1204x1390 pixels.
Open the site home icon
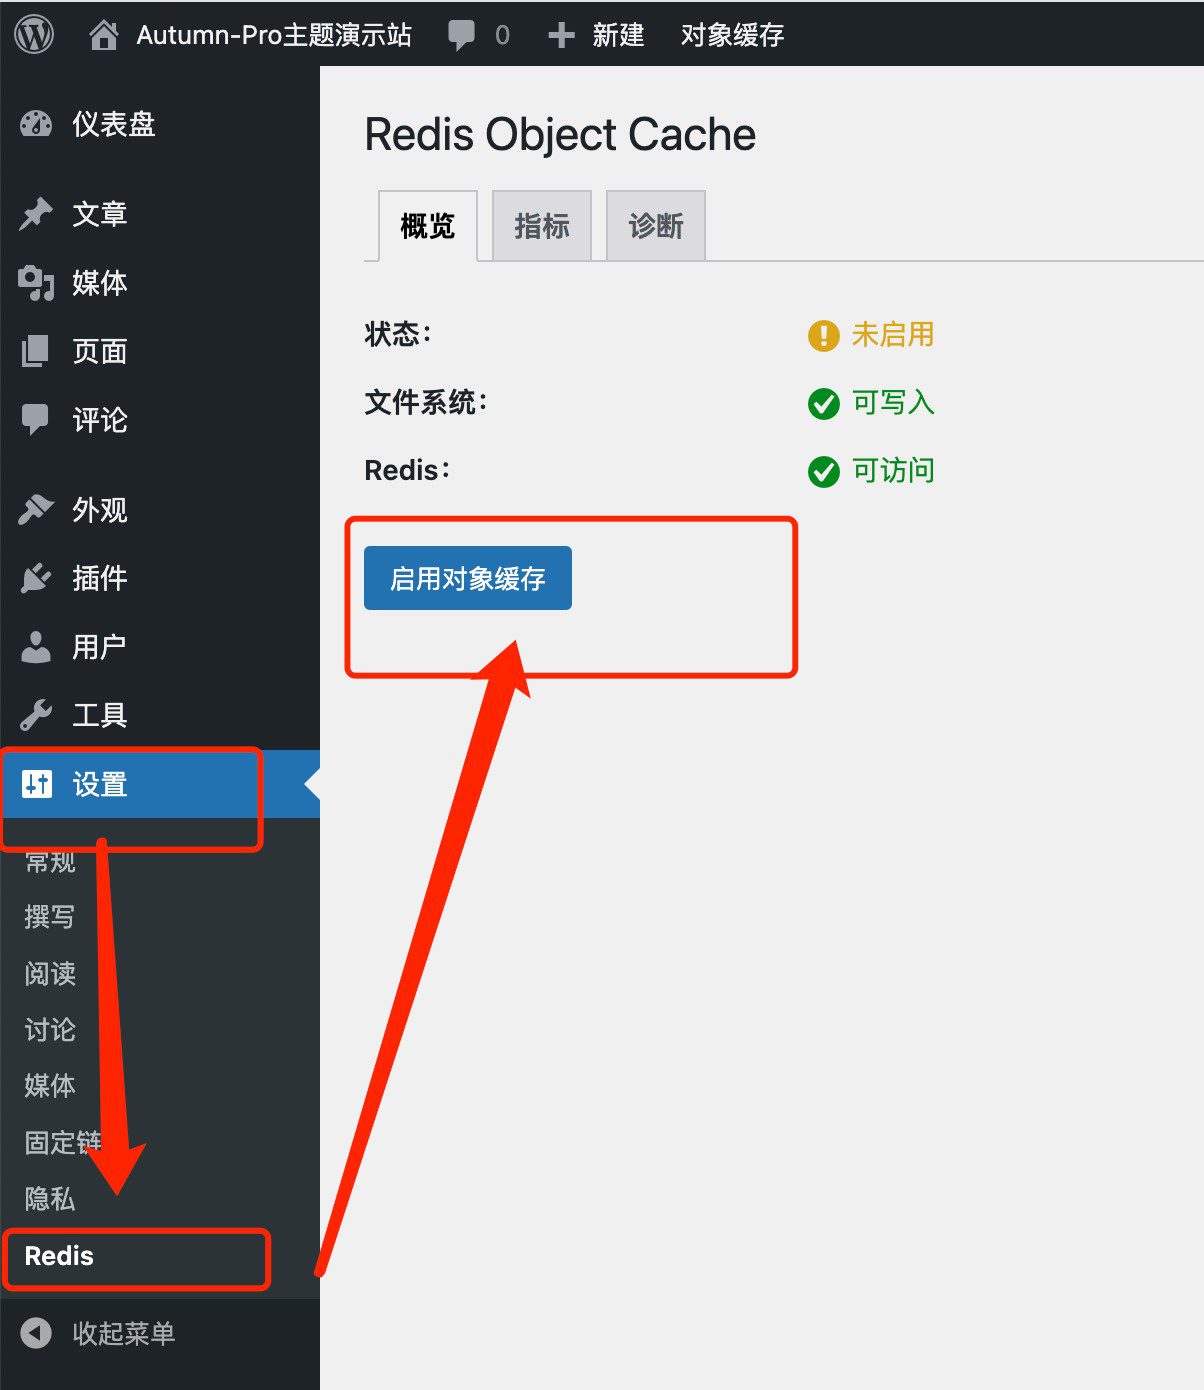(x=103, y=35)
